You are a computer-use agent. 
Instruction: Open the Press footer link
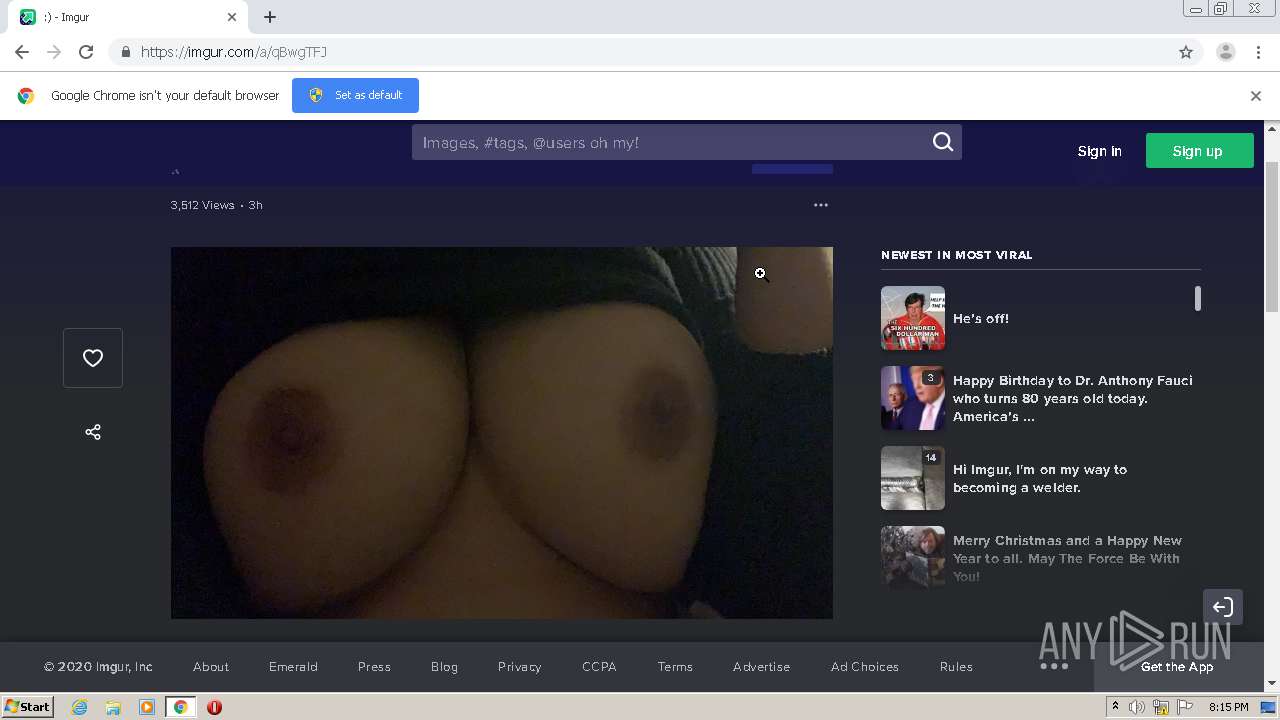pos(374,667)
